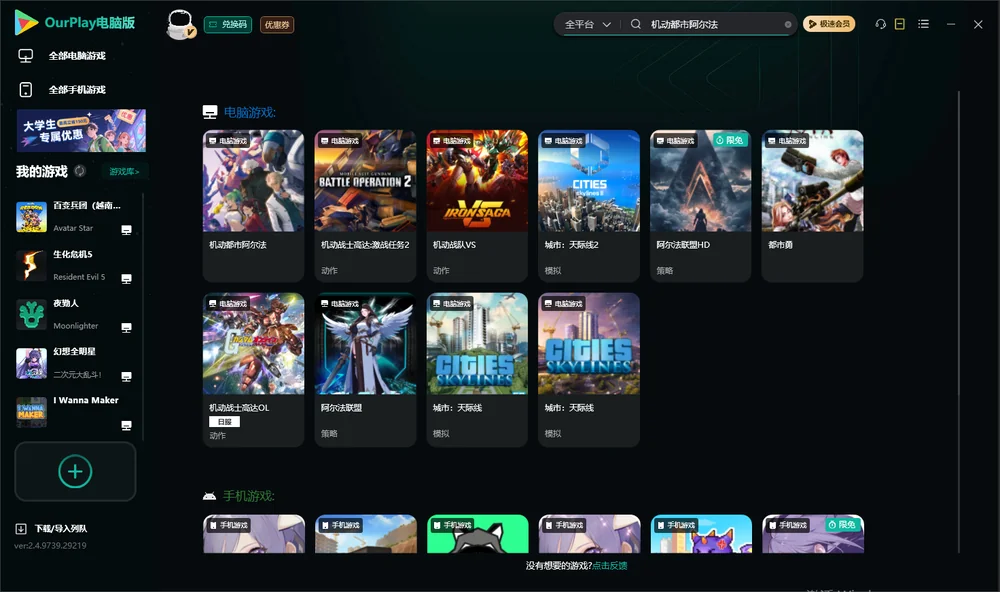Click the search magnifier icon

(636, 24)
